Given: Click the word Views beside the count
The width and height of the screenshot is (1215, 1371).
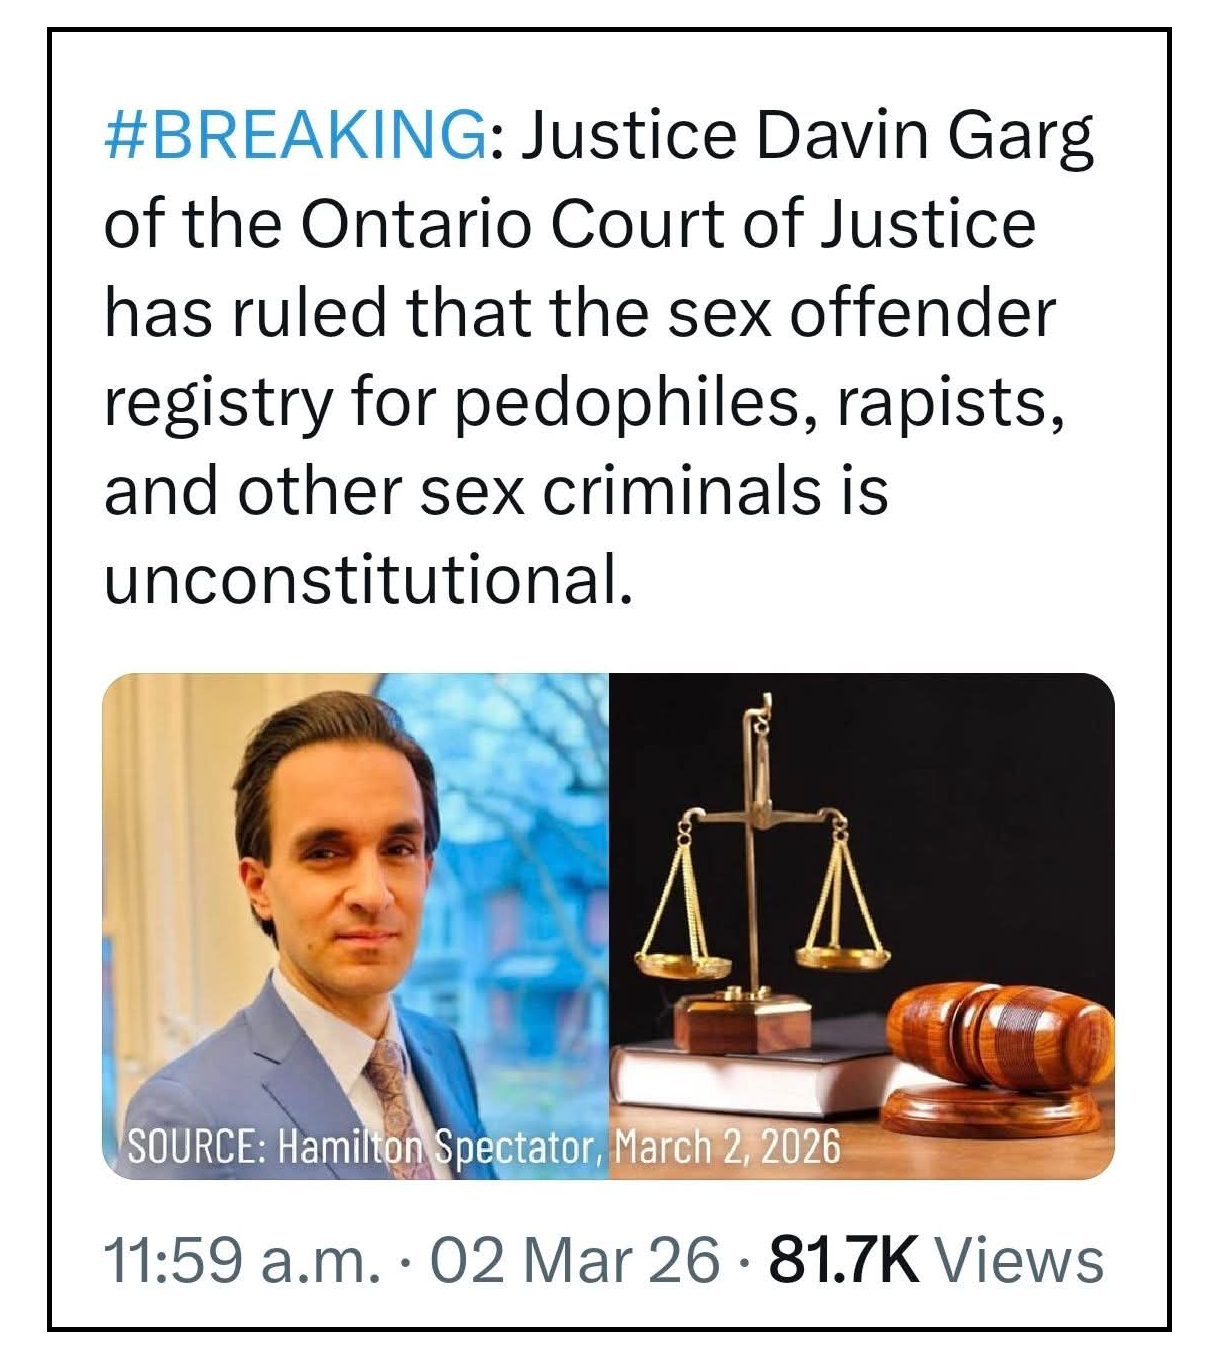Looking at the screenshot, I should click(x=1019, y=1260).
